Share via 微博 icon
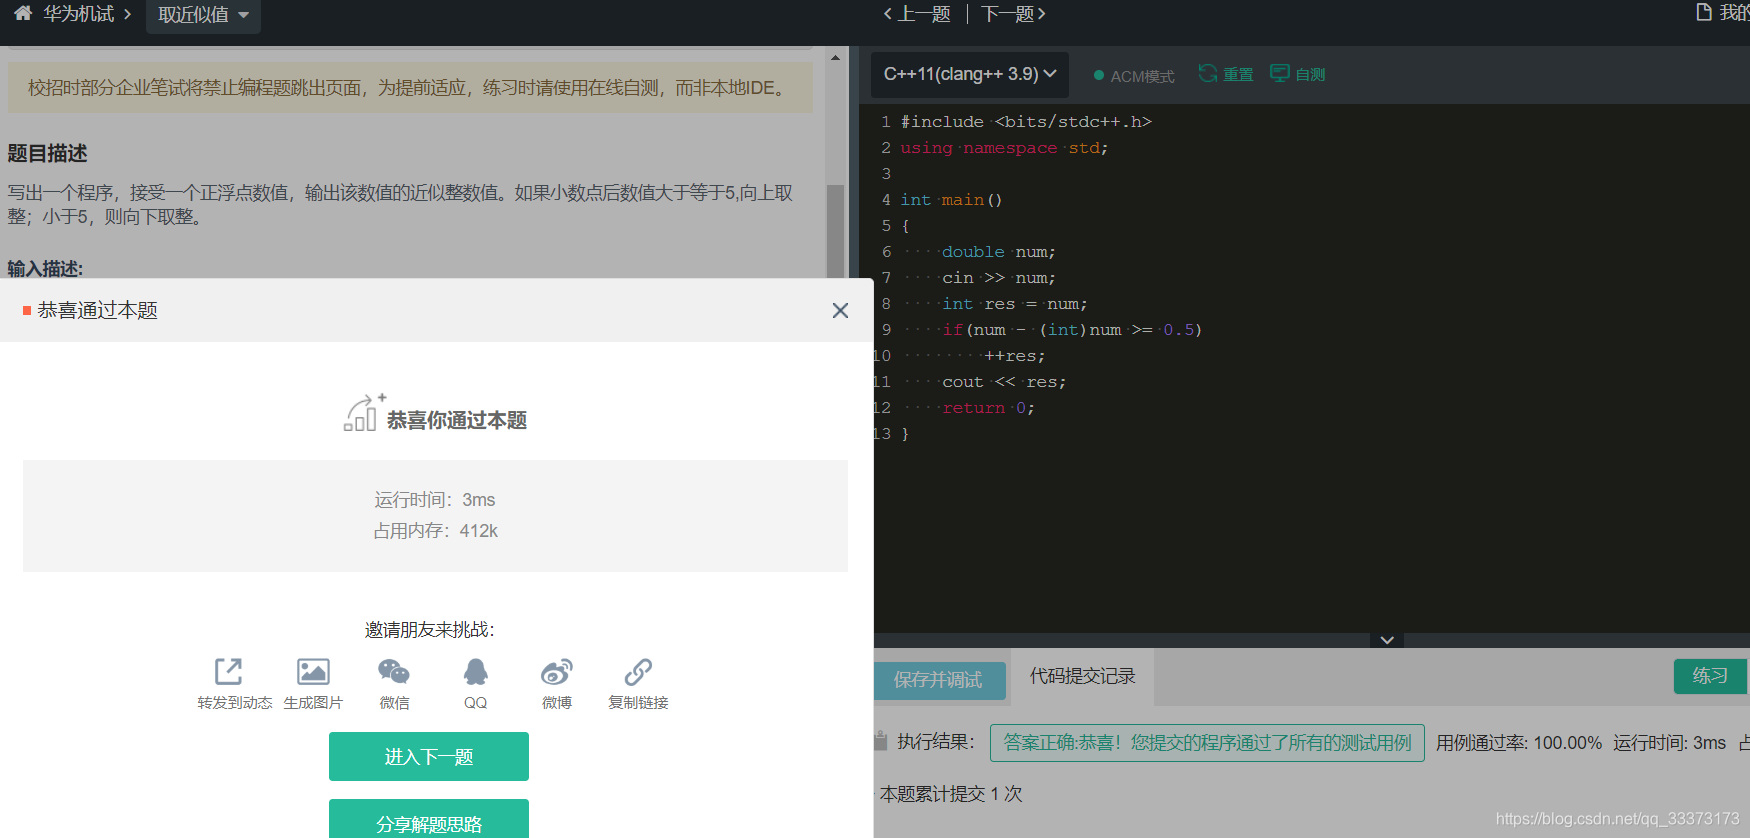This screenshot has height=838, width=1750. [x=557, y=671]
